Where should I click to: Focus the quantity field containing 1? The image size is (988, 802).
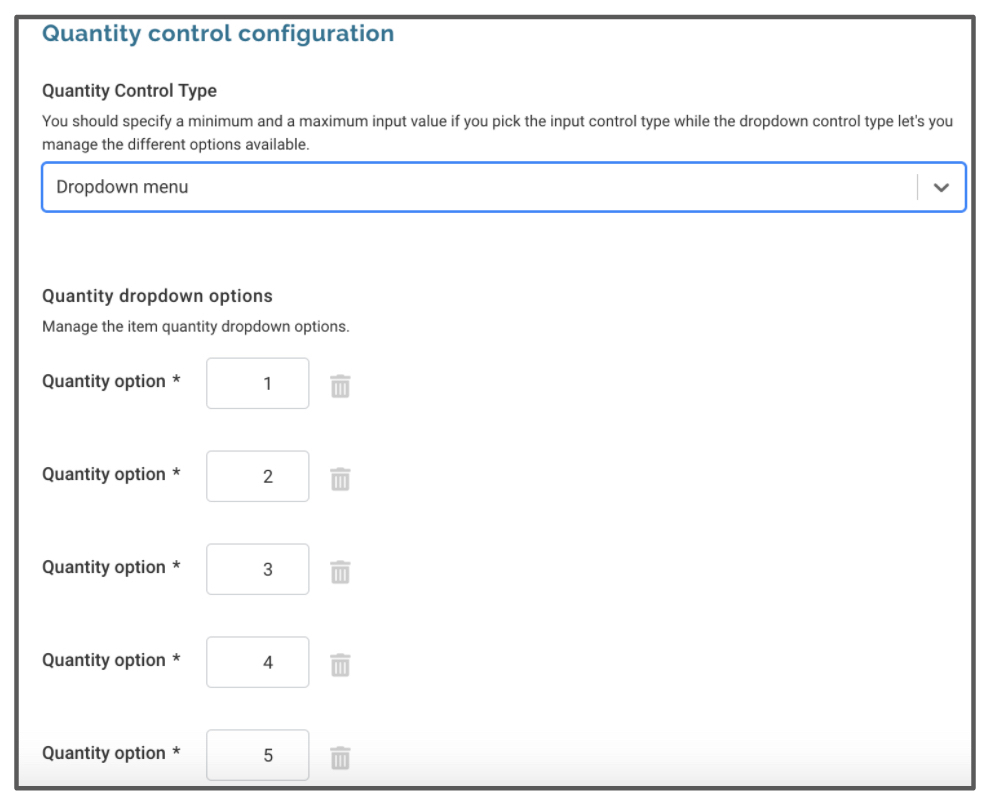pos(258,383)
